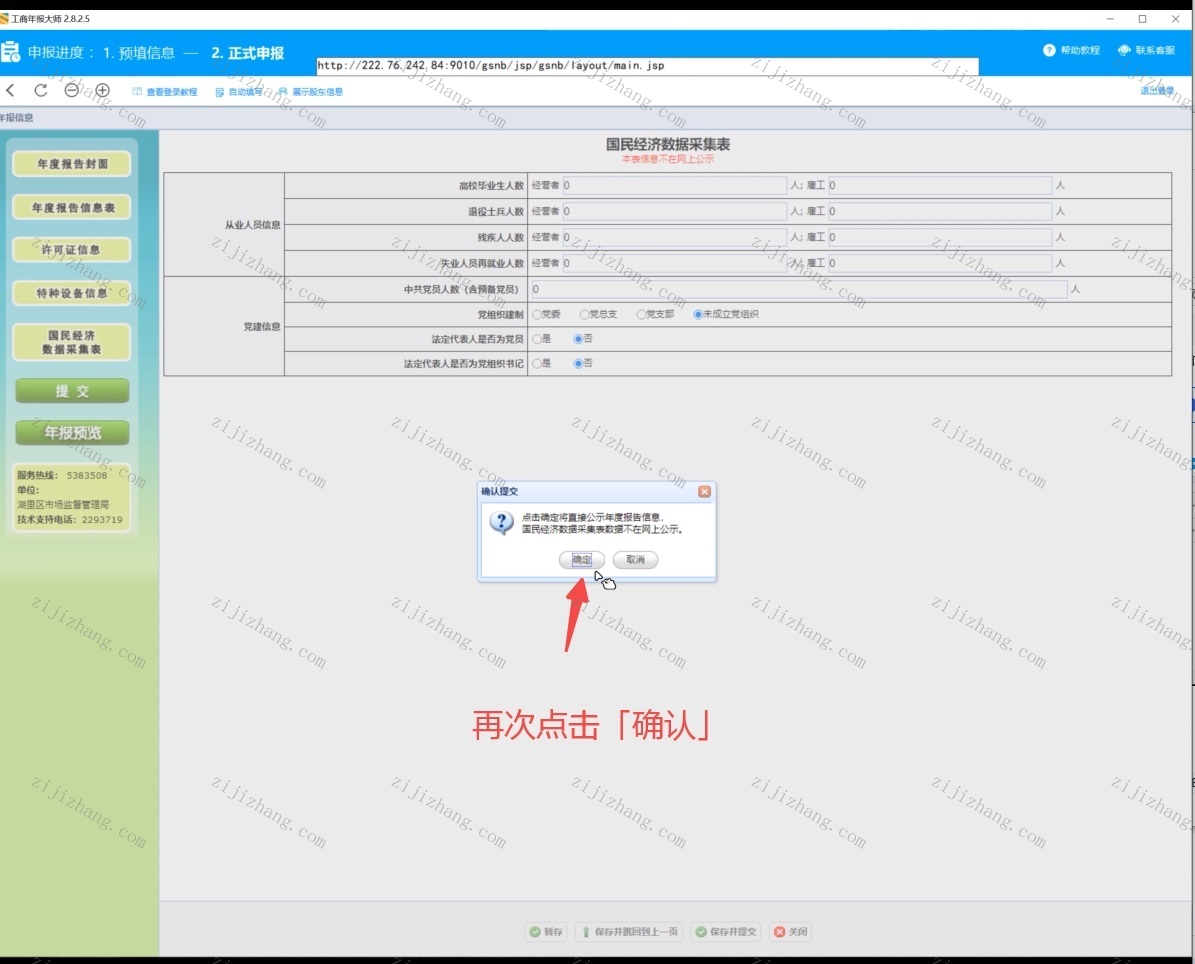
Task: Open 许可证信息 in the sidebar
Action: (72, 250)
